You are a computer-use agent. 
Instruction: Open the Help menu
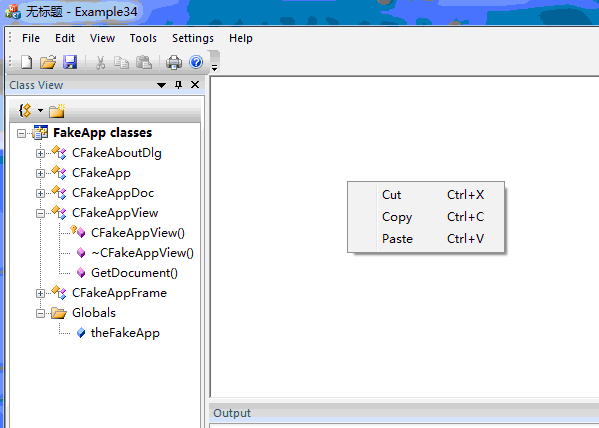(x=241, y=38)
